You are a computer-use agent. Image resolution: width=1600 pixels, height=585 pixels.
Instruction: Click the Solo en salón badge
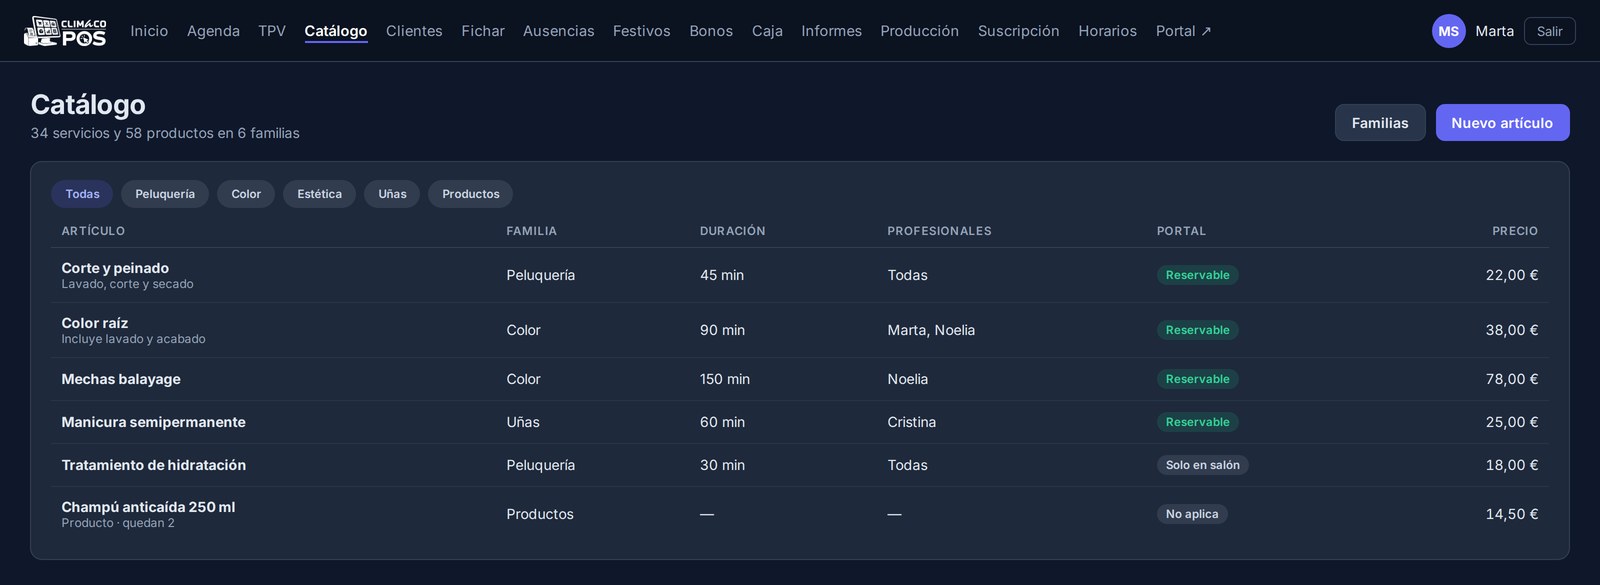(1202, 465)
